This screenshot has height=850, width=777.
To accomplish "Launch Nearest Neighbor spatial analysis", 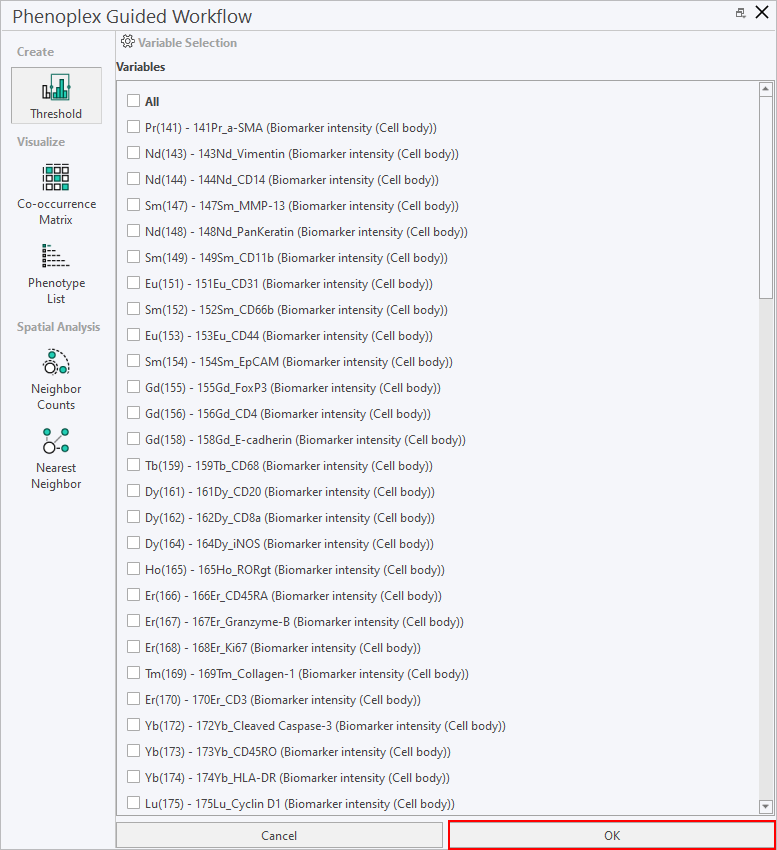I will [56, 459].
